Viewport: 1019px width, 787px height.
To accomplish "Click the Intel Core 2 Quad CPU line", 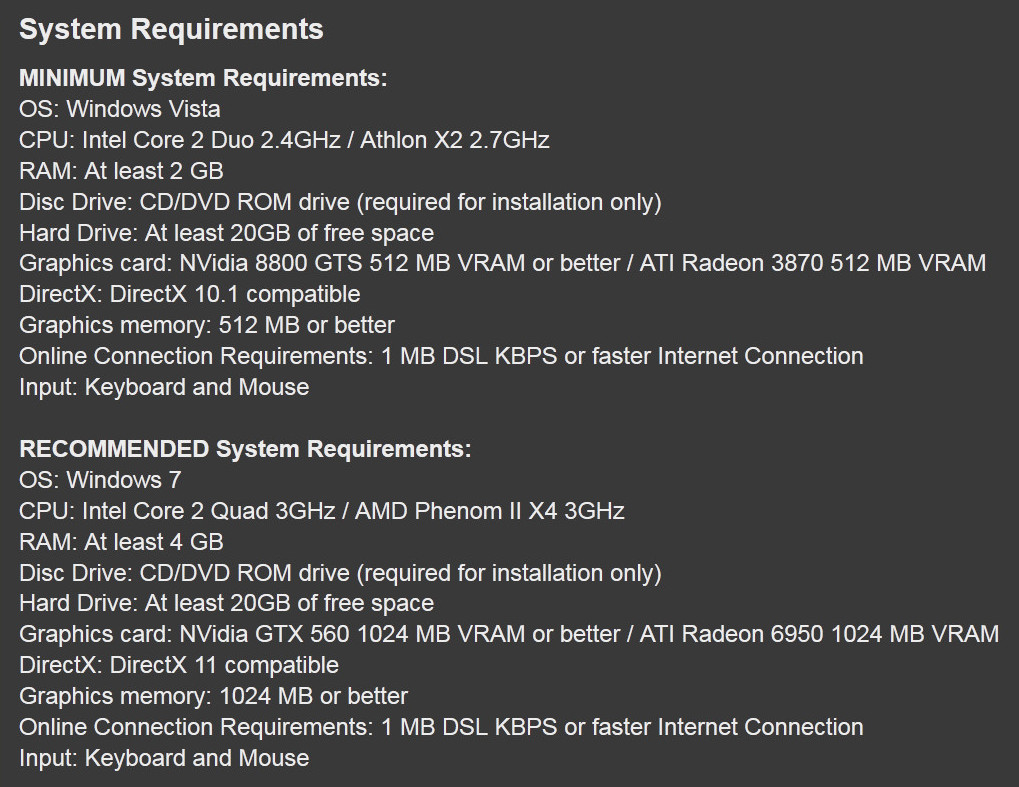I will (322, 511).
